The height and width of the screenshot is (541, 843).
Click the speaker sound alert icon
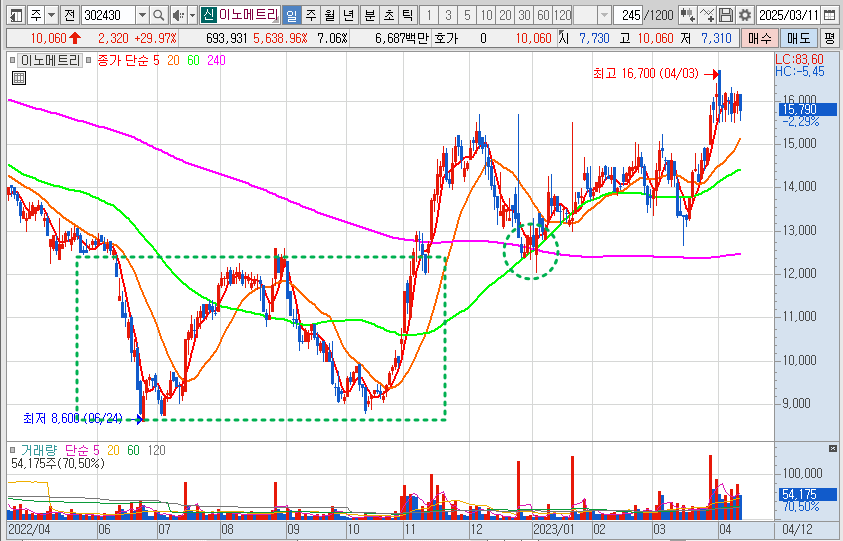(x=177, y=15)
